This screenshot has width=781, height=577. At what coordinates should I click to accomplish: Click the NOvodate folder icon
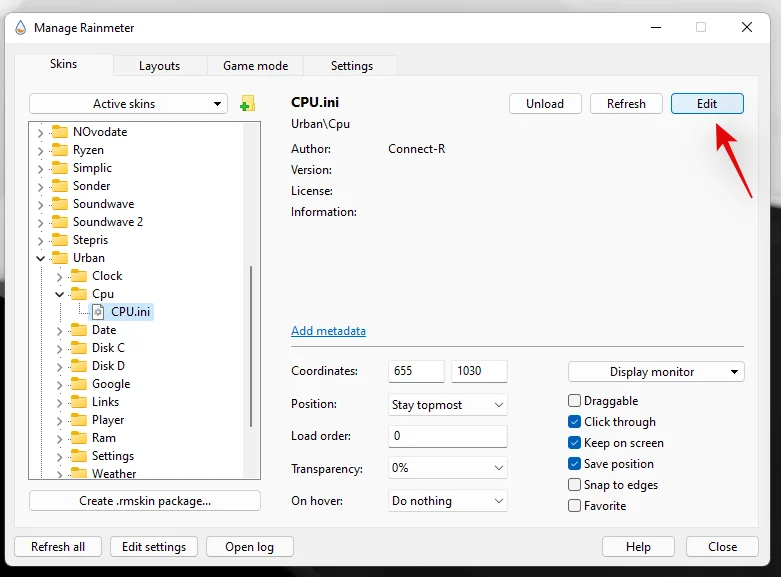point(60,132)
